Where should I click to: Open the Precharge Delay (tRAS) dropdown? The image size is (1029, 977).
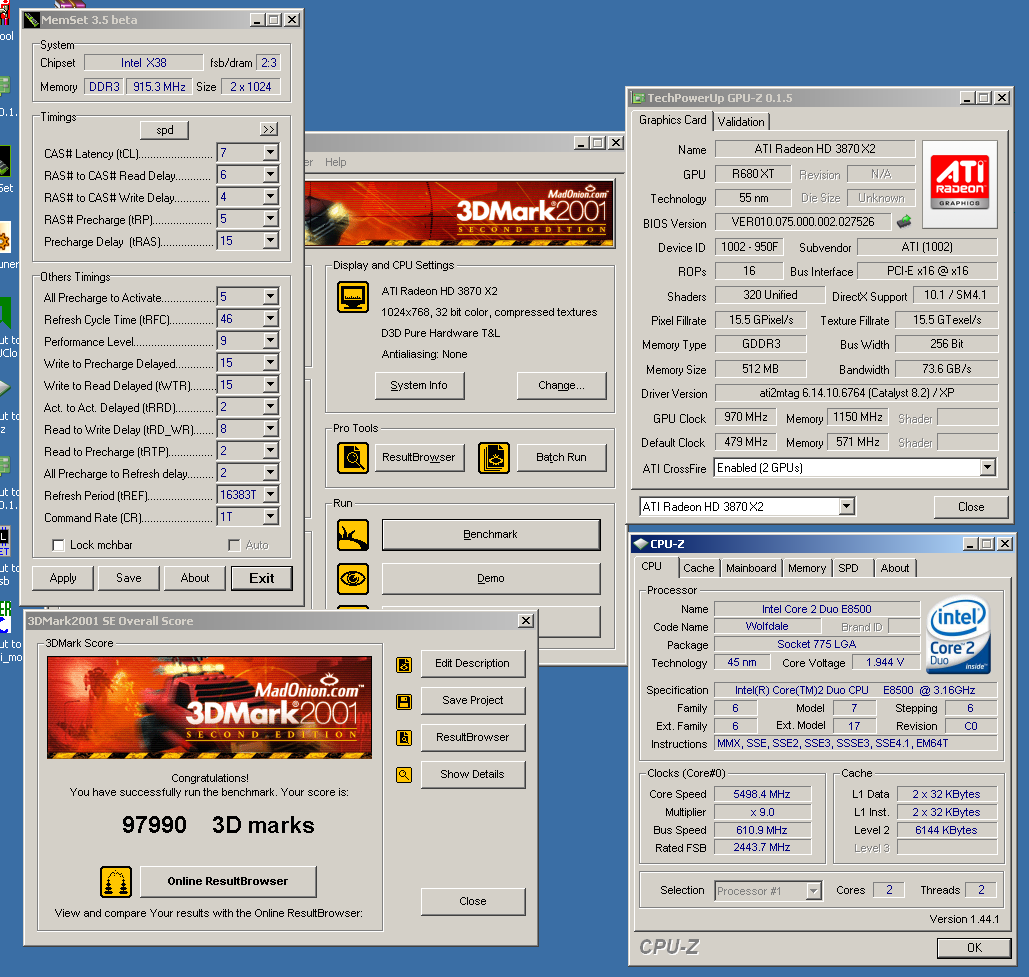(270, 241)
